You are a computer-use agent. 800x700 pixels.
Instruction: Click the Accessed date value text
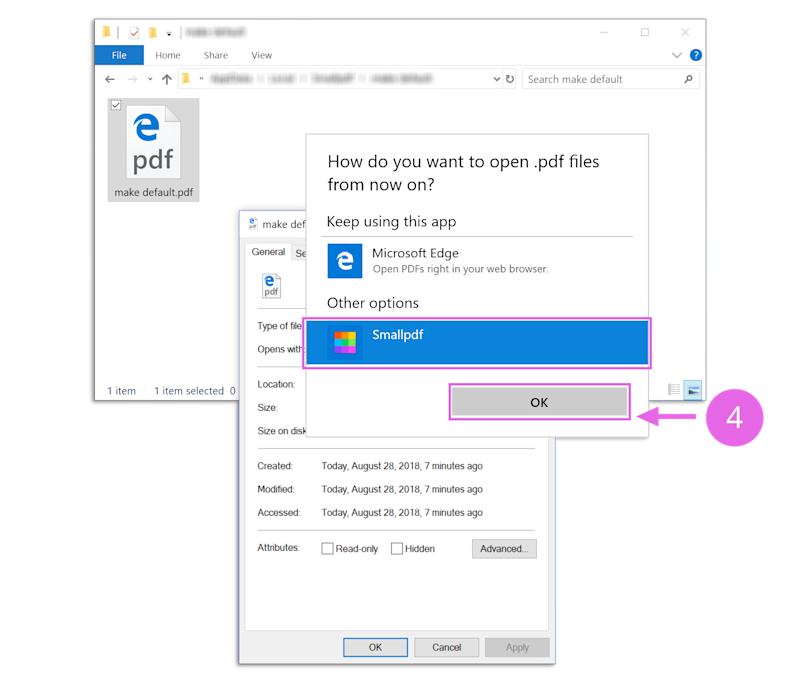coord(402,512)
